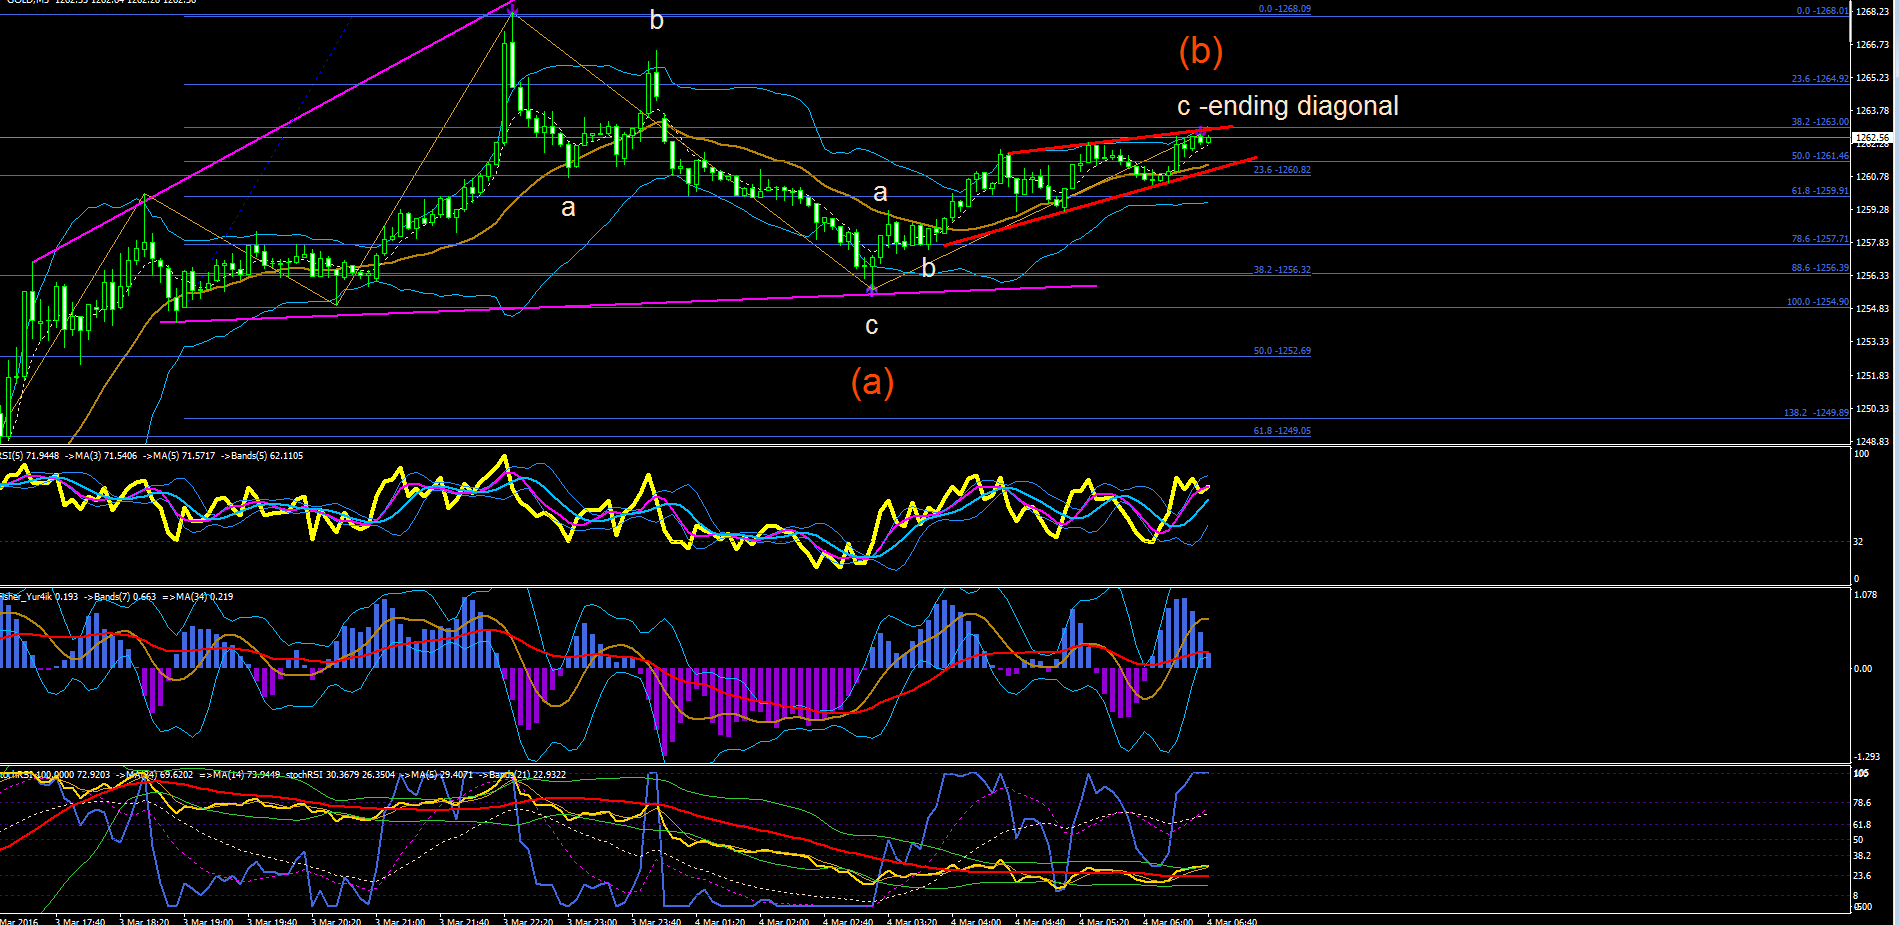The height and width of the screenshot is (925, 1899).
Task: Click price scale value 1256.33
Action: pos(1872,276)
